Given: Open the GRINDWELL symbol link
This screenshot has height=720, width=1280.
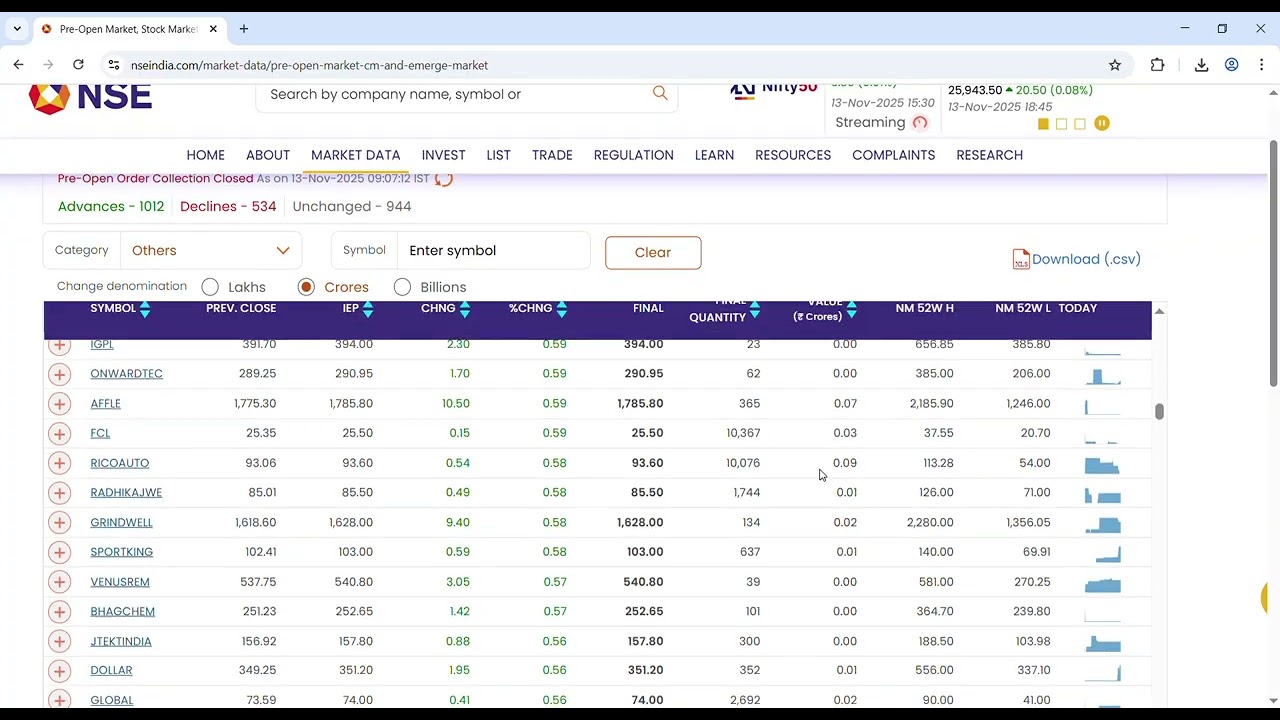Looking at the screenshot, I should (121, 522).
